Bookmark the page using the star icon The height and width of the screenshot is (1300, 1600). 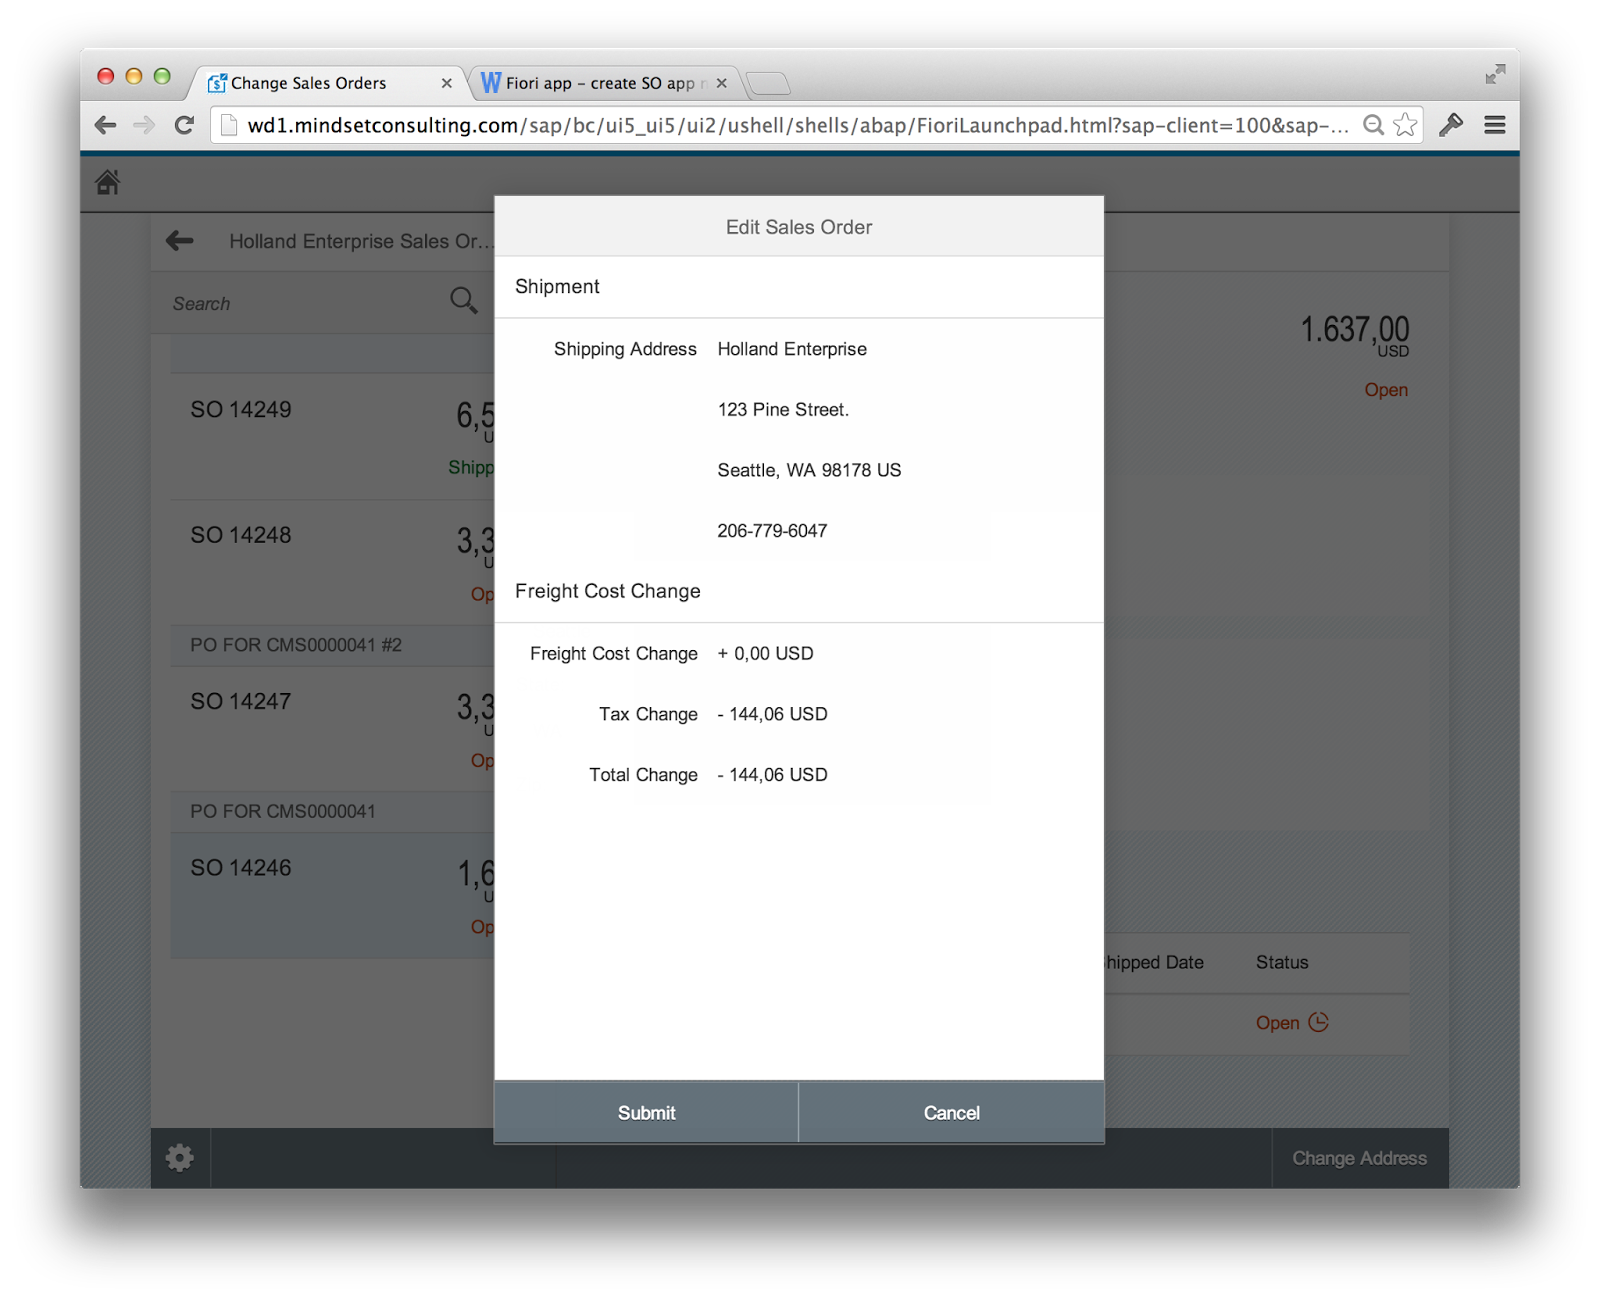pyautogui.click(x=1404, y=124)
